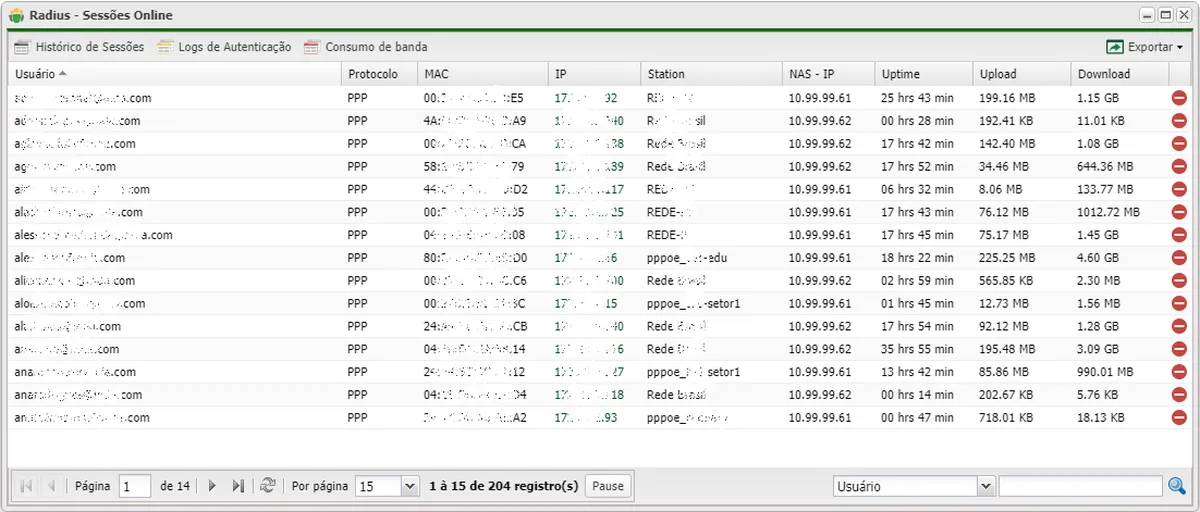1200x512 pixels.
Task: Disconnect session with uptime 02 hrs 59 min
Action: coord(1180,281)
